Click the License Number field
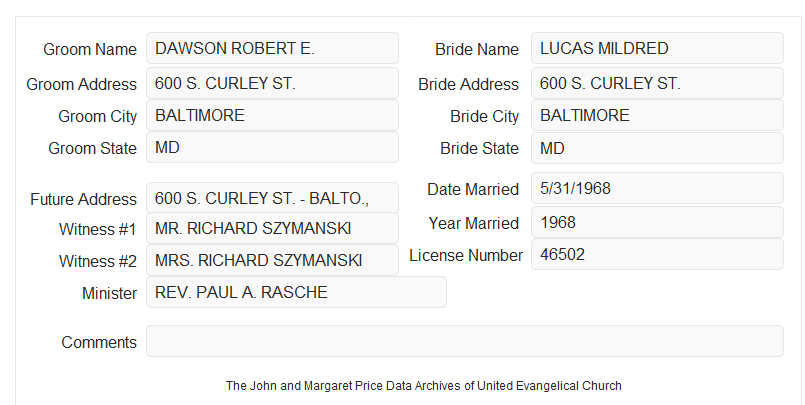The height and width of the screenshot is (405, 805). pyautogui.click(x=657, y=254)
